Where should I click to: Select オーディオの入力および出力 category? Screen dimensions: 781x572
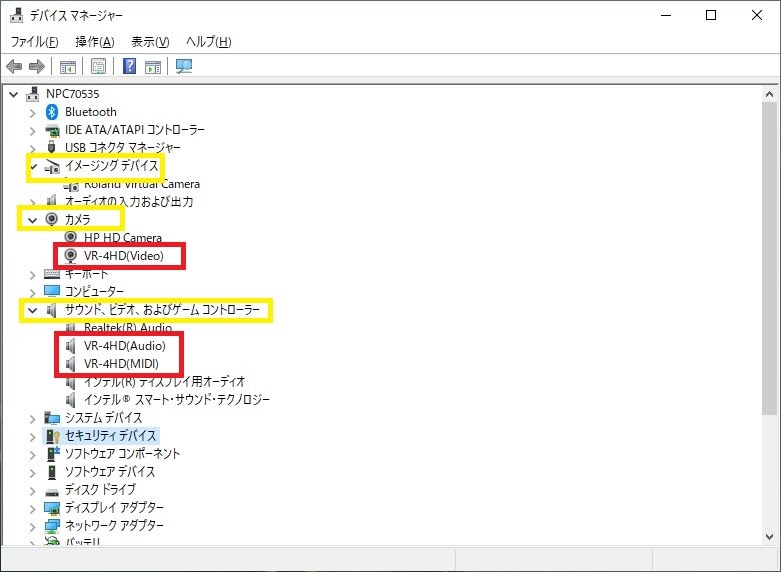click(129, 201)
